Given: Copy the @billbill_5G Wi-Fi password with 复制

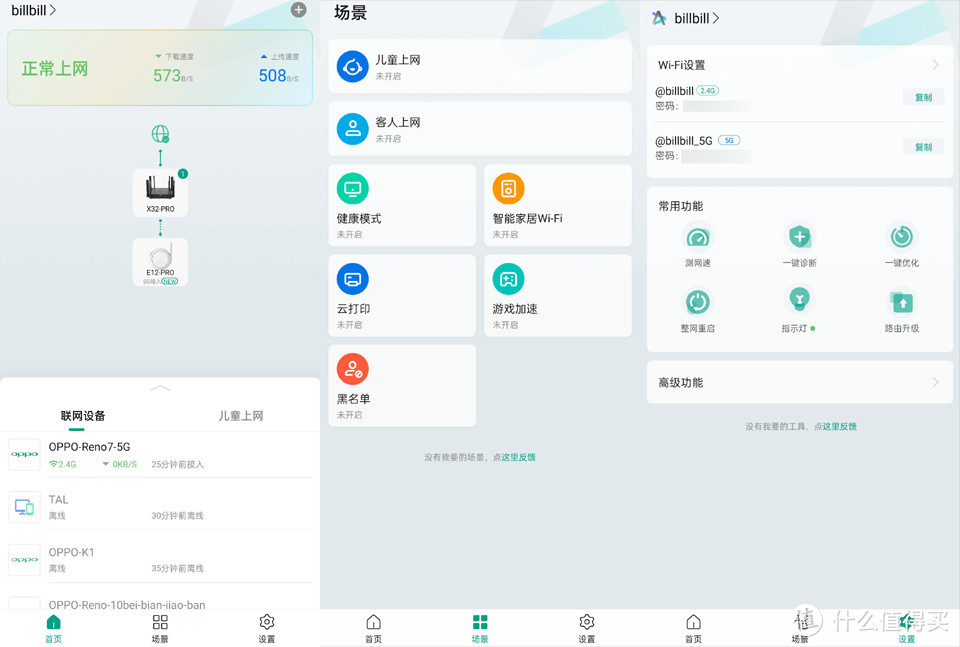Looking at the screenshot, I should pos(922,146).
